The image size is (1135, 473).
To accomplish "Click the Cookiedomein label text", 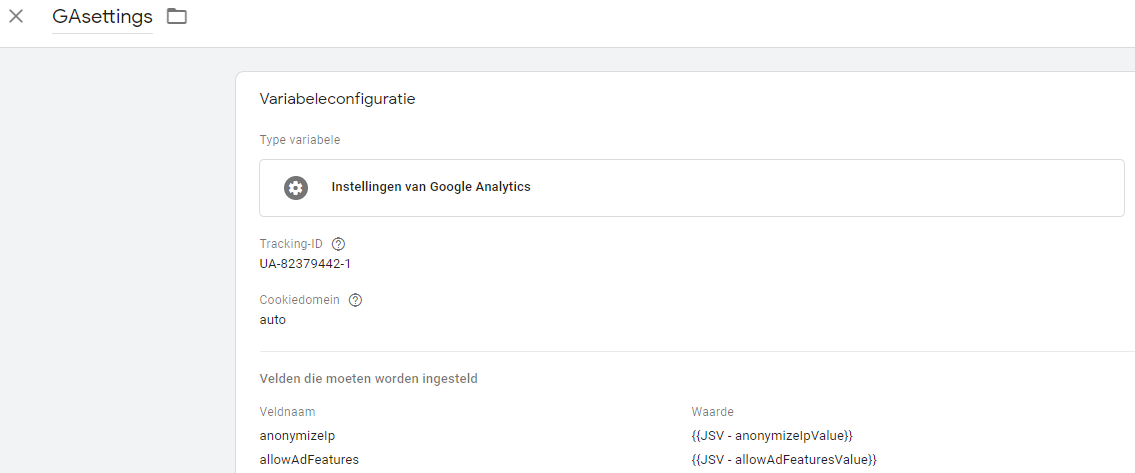I will tap(300, 300).
